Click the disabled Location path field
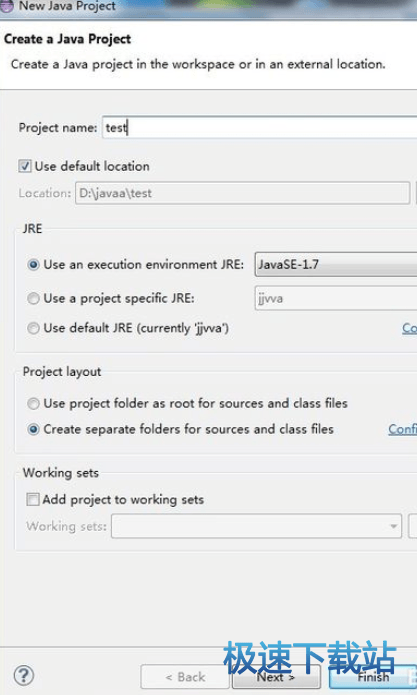Viewport: 417px width, 695px height. click(242, 193)
